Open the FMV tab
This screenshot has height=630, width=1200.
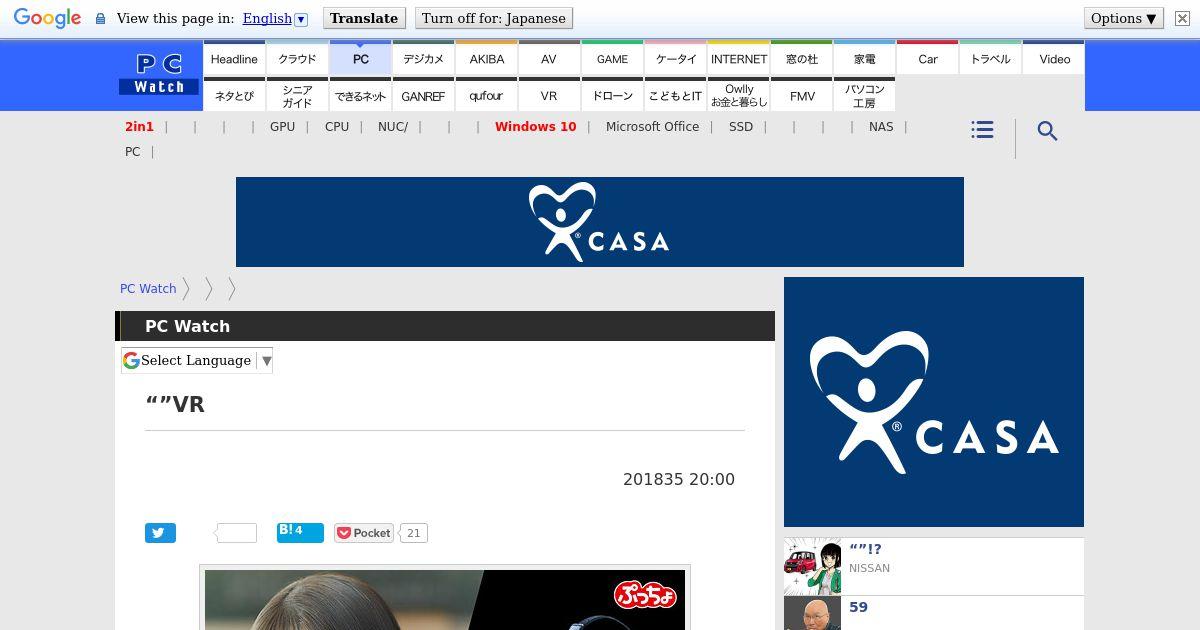click(801, 96)
